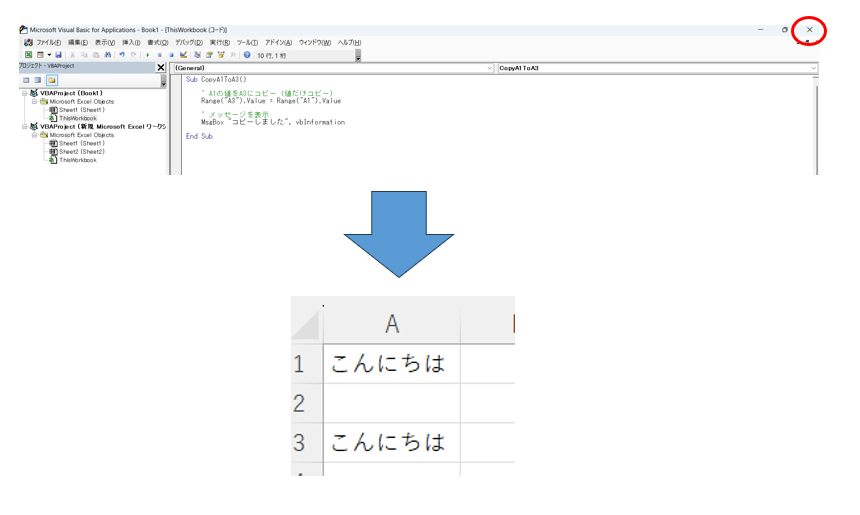Image resolution: width=860 pixels, height=515 pixels.
Task: Undo the last edit in the toolbar
Action: [x=122, y=55]
